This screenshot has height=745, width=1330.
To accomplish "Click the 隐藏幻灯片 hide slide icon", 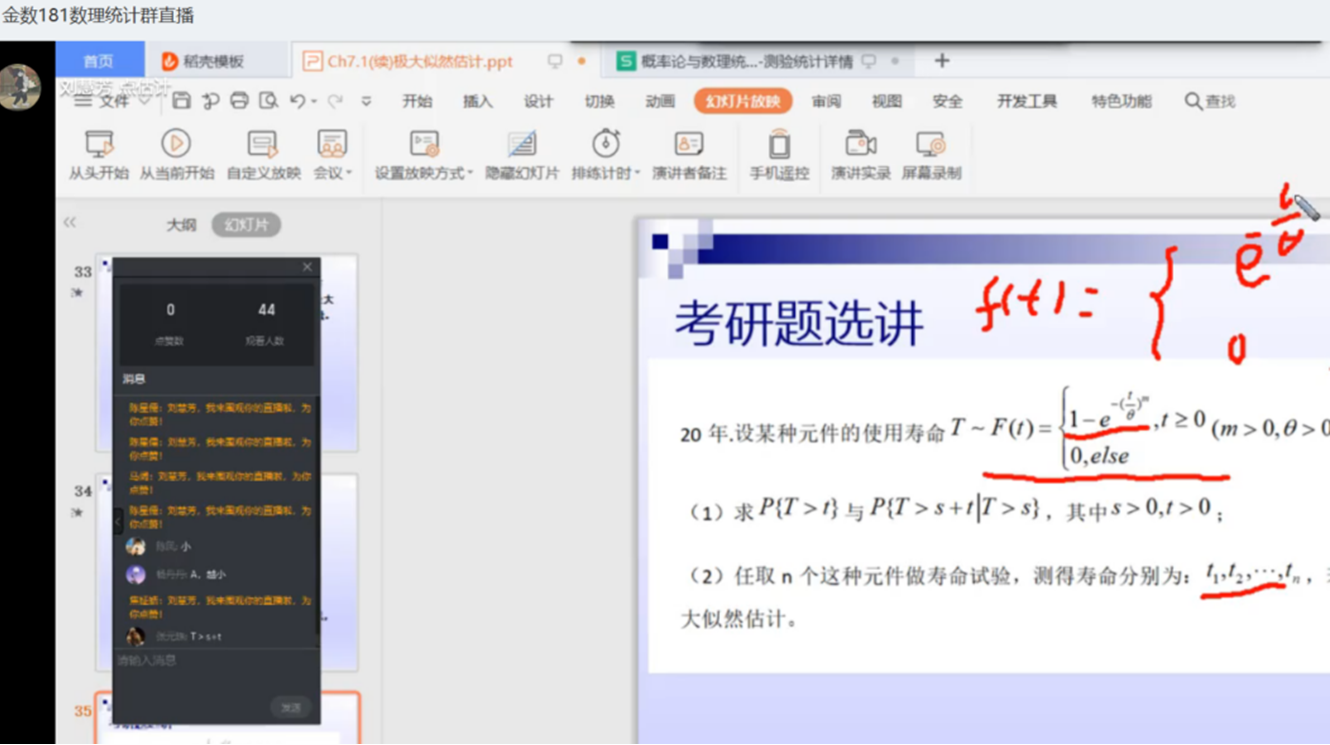I will pos(521,145).
